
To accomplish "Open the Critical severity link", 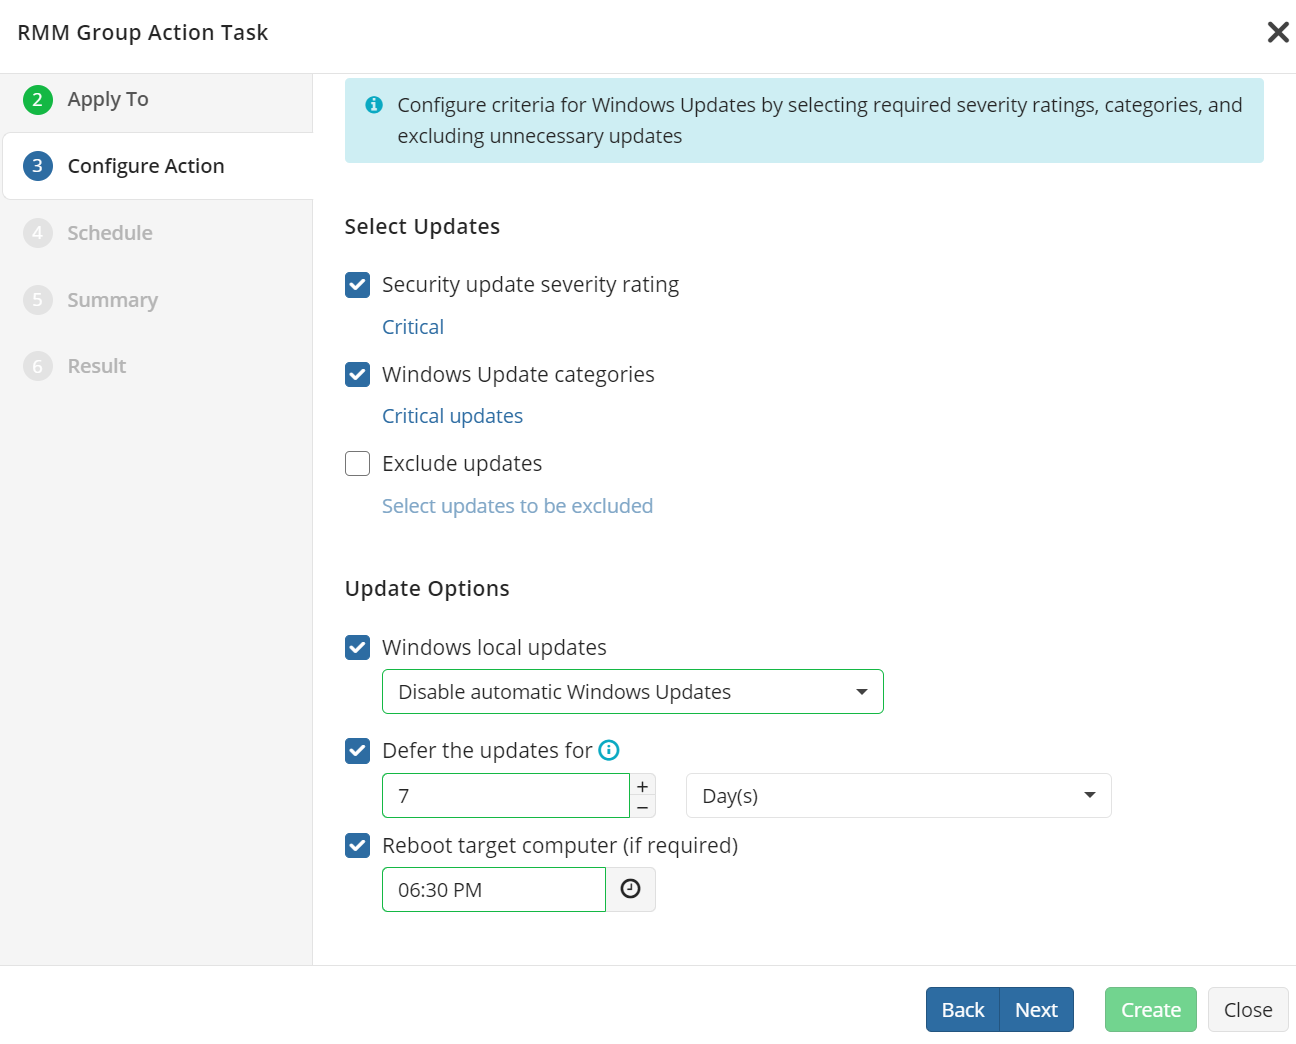I will (x=413, y=327).
